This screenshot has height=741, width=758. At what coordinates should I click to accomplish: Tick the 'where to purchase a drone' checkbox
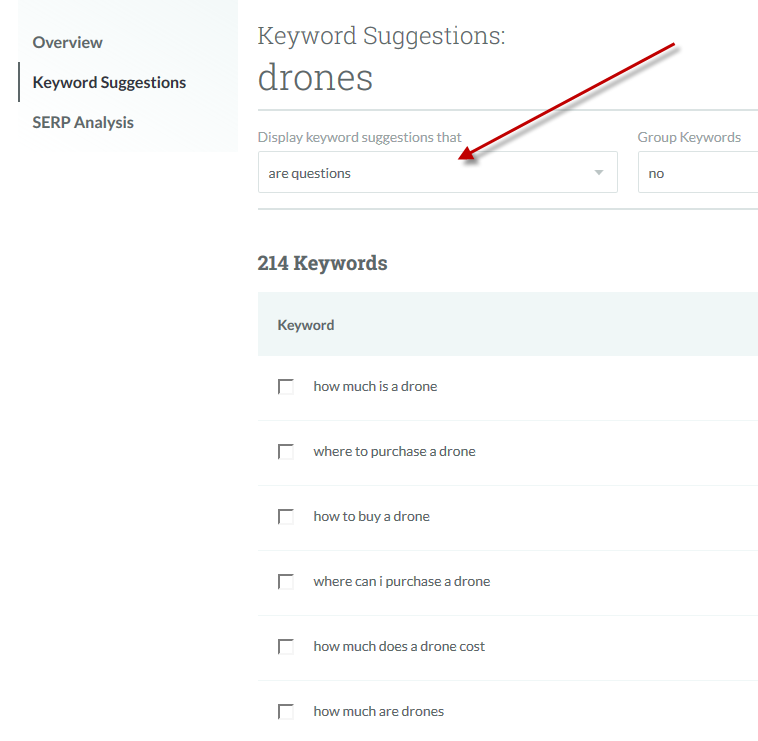point(286,452)
